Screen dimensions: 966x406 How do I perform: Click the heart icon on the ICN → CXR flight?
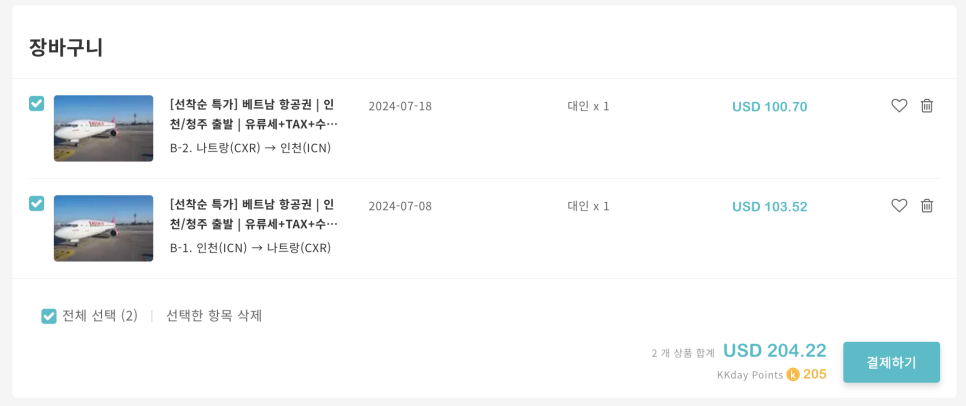(899, 206)
